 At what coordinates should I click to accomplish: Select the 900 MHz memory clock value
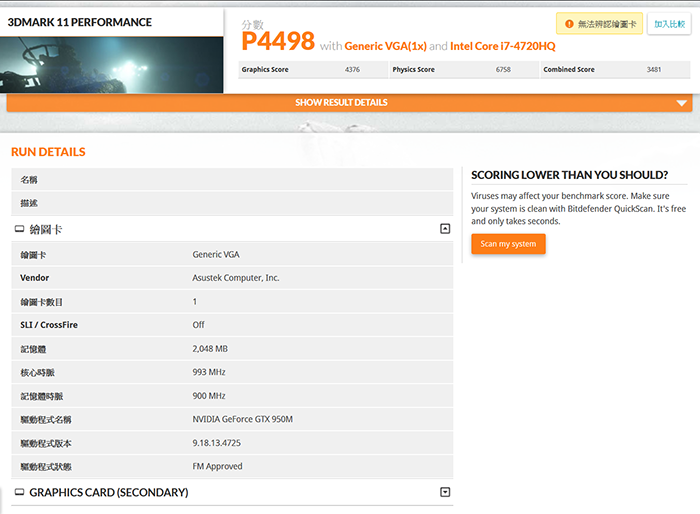[x=208, y=396]
